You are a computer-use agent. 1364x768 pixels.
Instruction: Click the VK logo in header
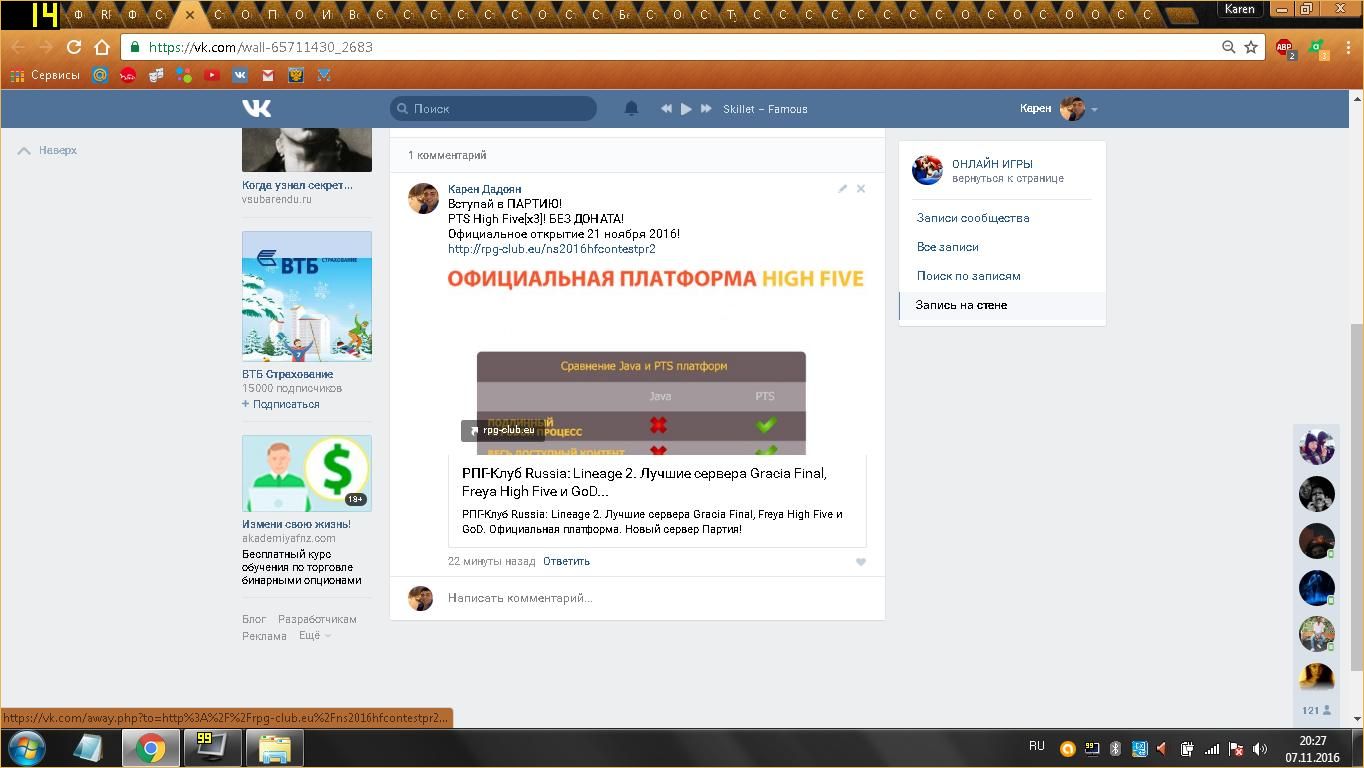256,108
